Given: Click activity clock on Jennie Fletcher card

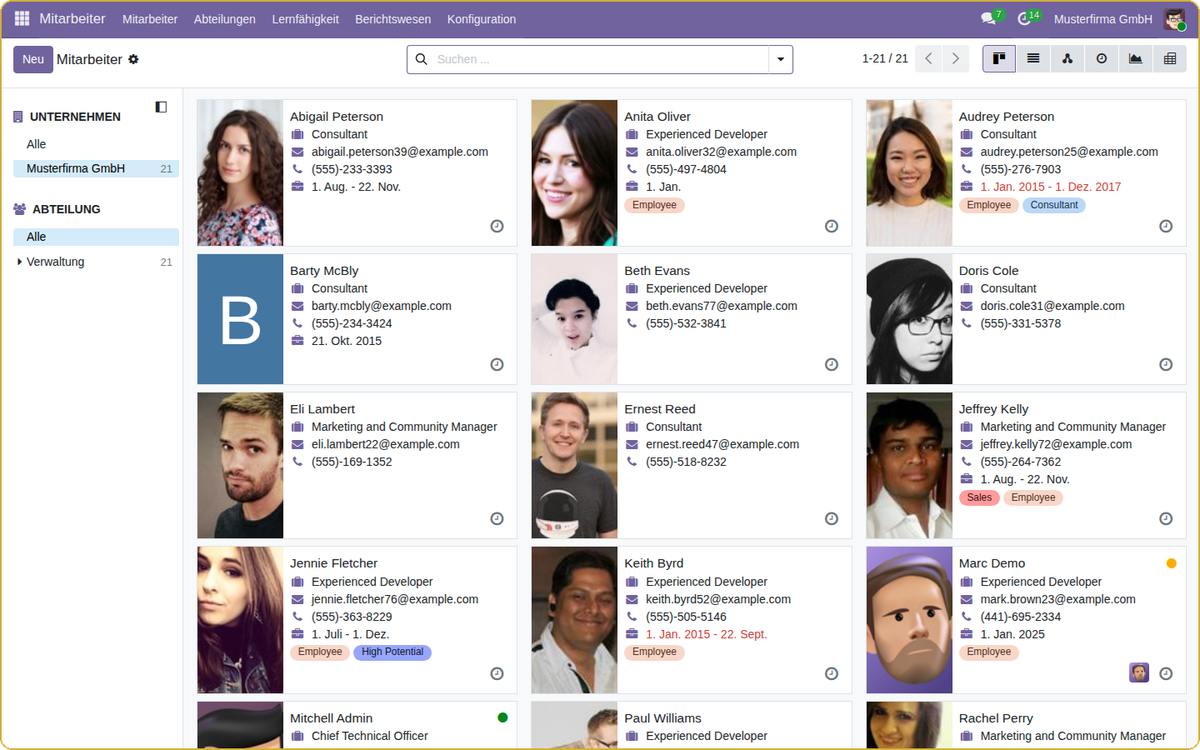Looking at the screenshot, I should tap(497, 674).
